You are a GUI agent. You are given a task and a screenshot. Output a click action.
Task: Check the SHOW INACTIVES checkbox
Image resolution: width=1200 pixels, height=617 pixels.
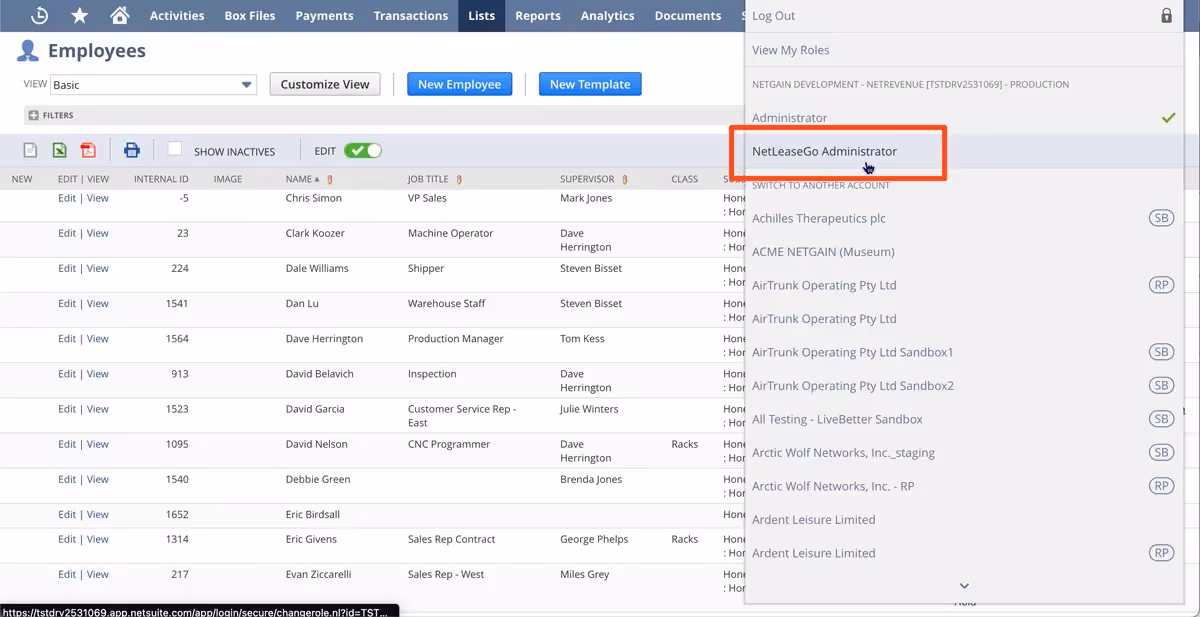coord(175,150)
